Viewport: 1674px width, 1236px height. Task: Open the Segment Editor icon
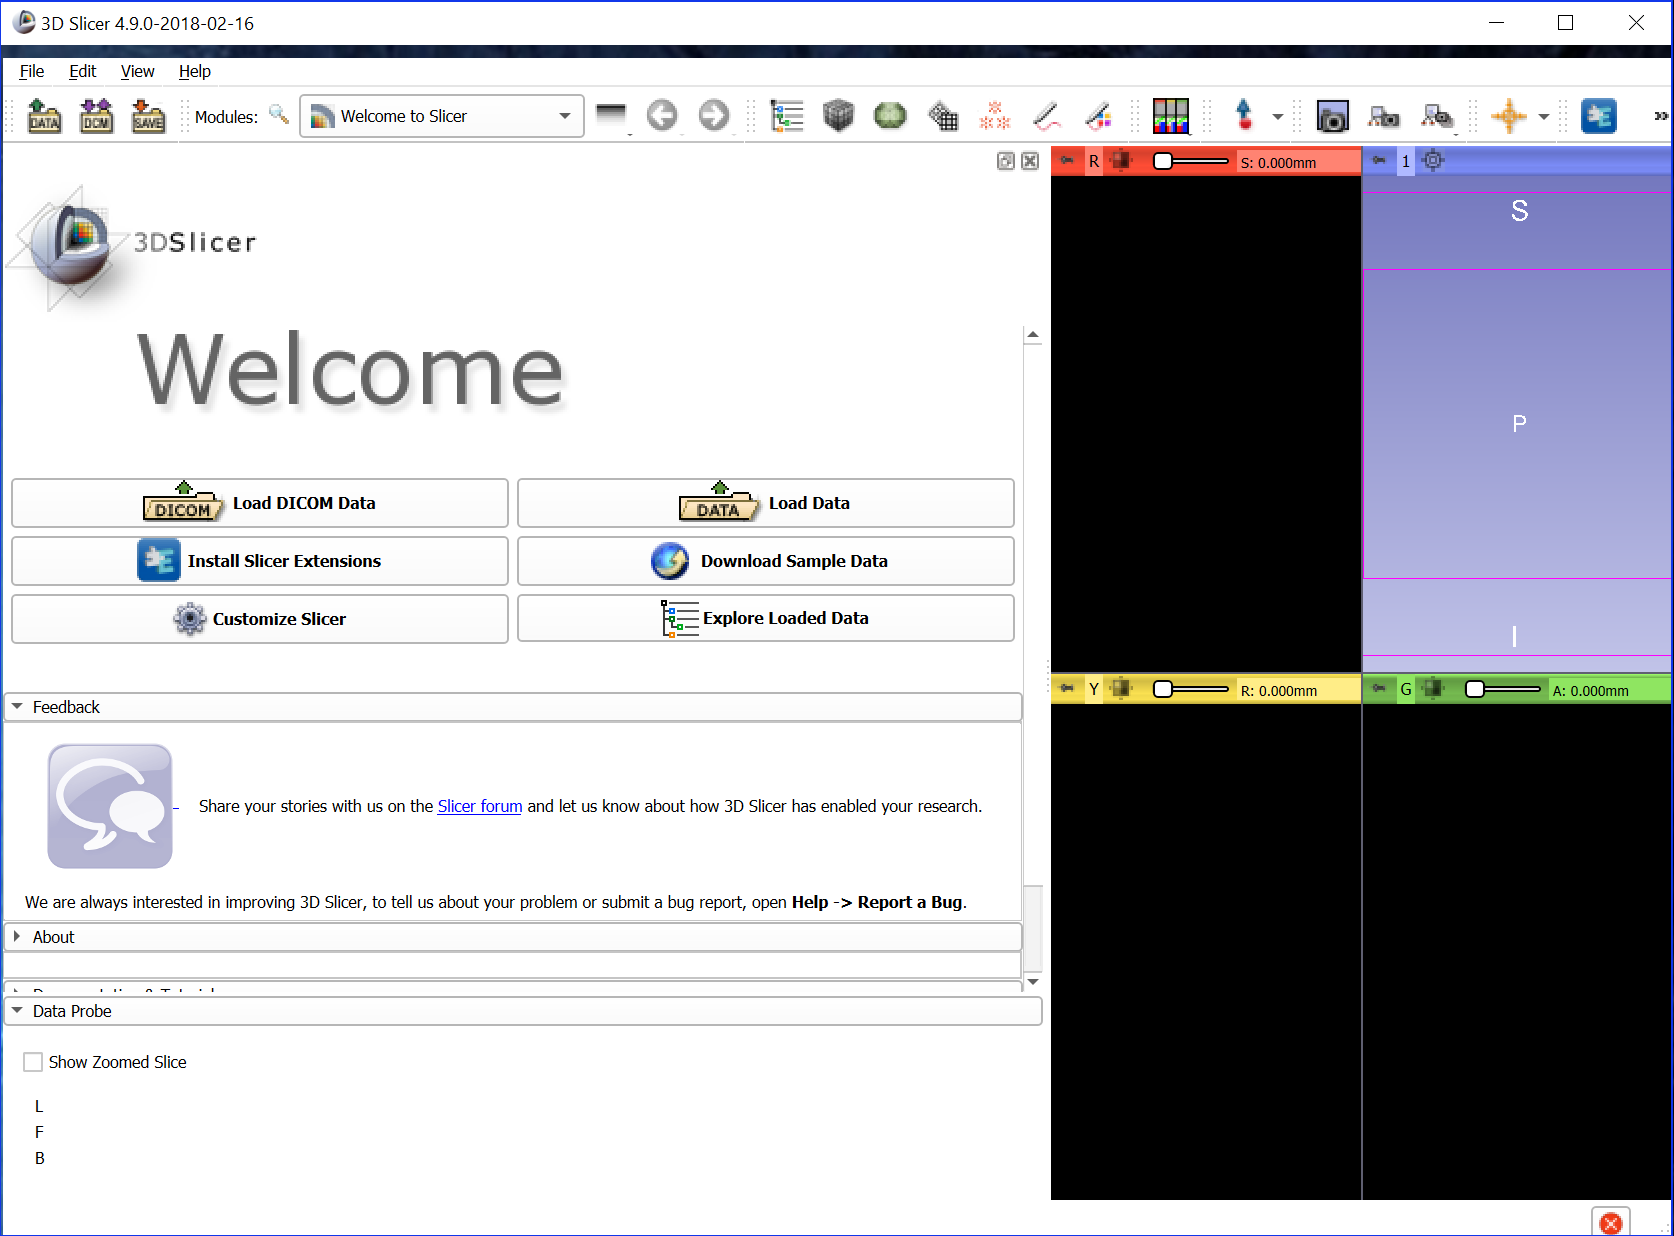coord(1098,116)
